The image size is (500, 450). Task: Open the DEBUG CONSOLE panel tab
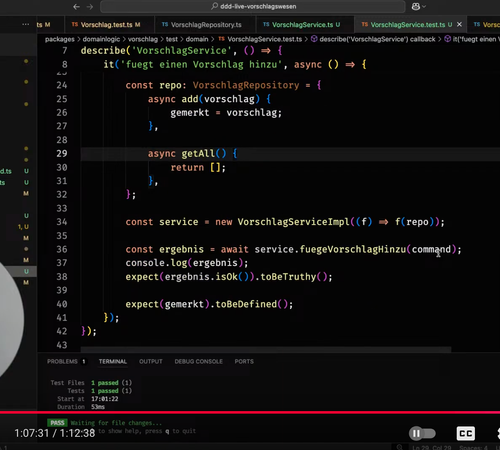199,362
